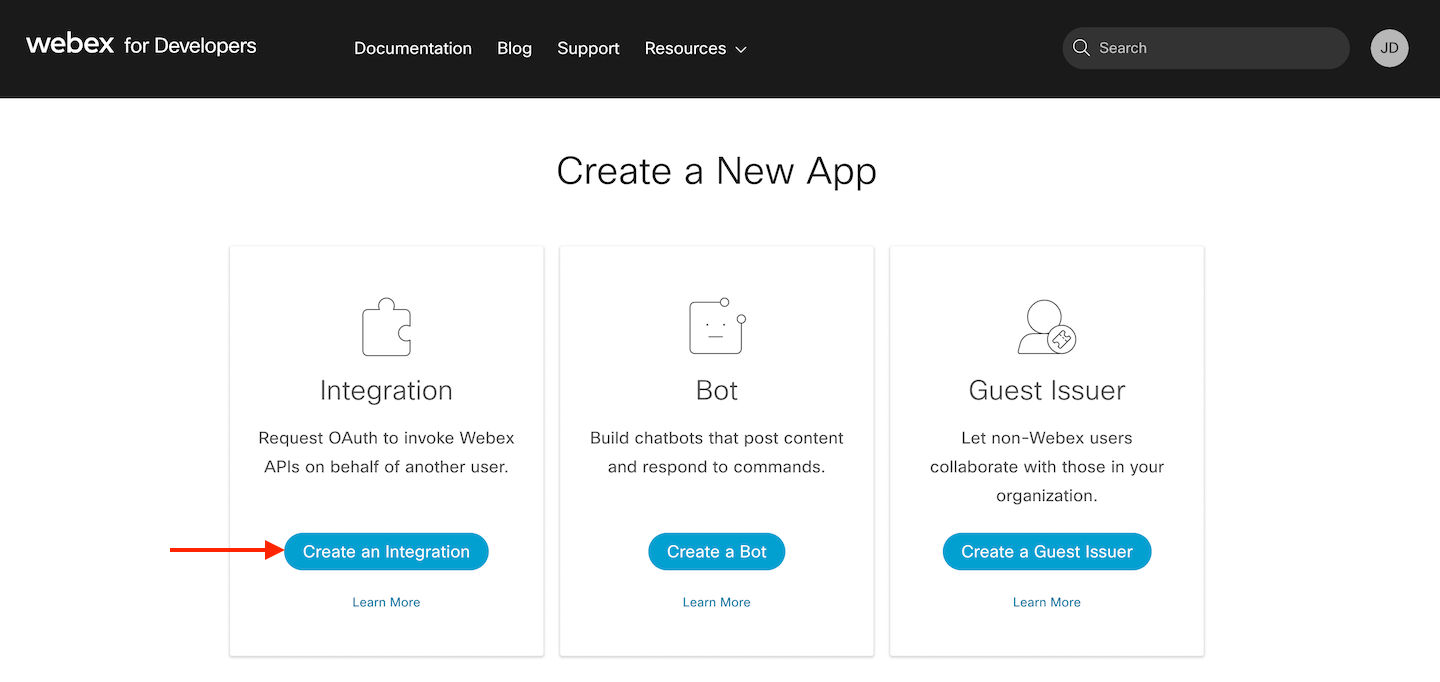This screenshot has width=1440, height=682.
Task: Select the Integration card heading
Action: point(386,390)
